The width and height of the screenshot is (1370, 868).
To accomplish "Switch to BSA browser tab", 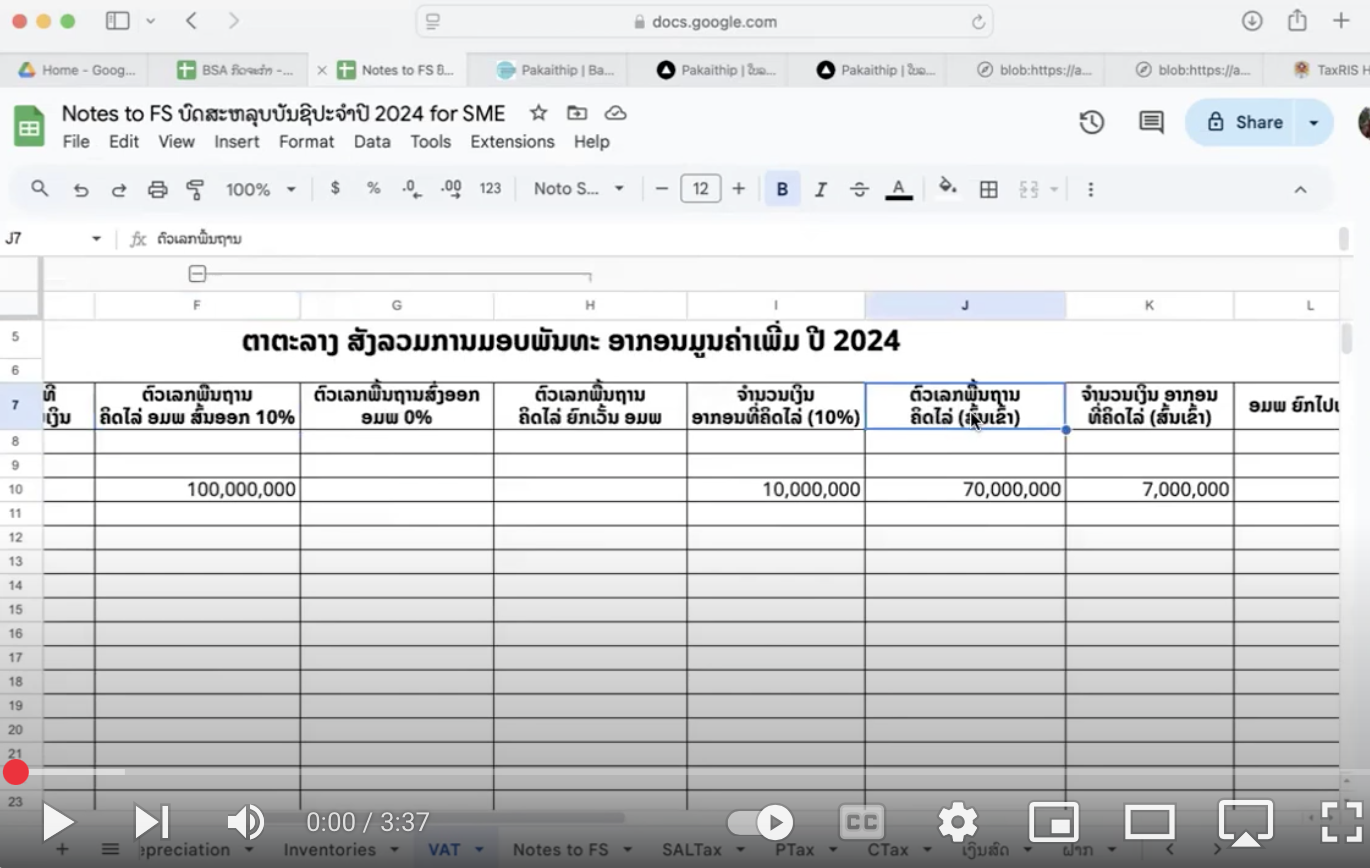I will 237,70.
